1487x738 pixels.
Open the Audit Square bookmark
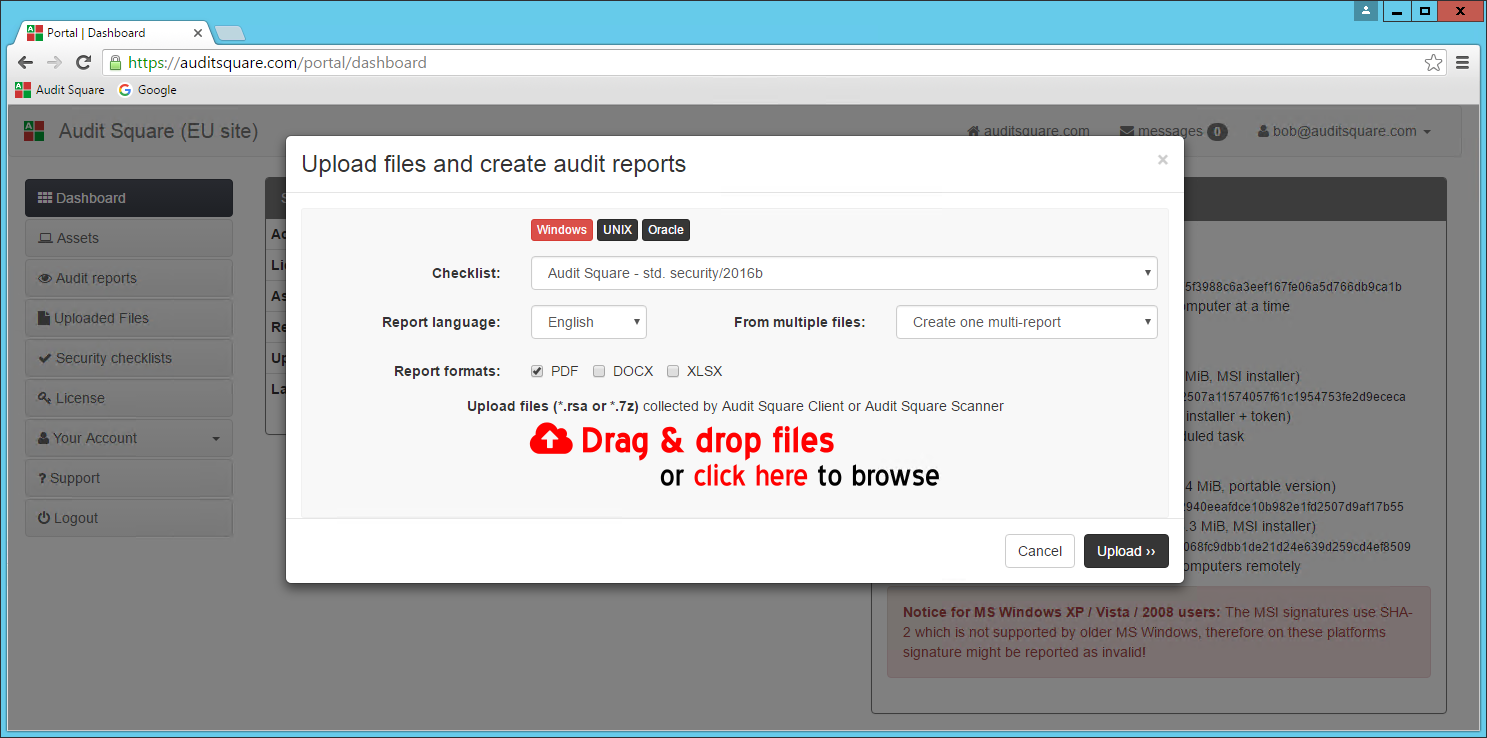pyautogui.click(x=60, y=90)
